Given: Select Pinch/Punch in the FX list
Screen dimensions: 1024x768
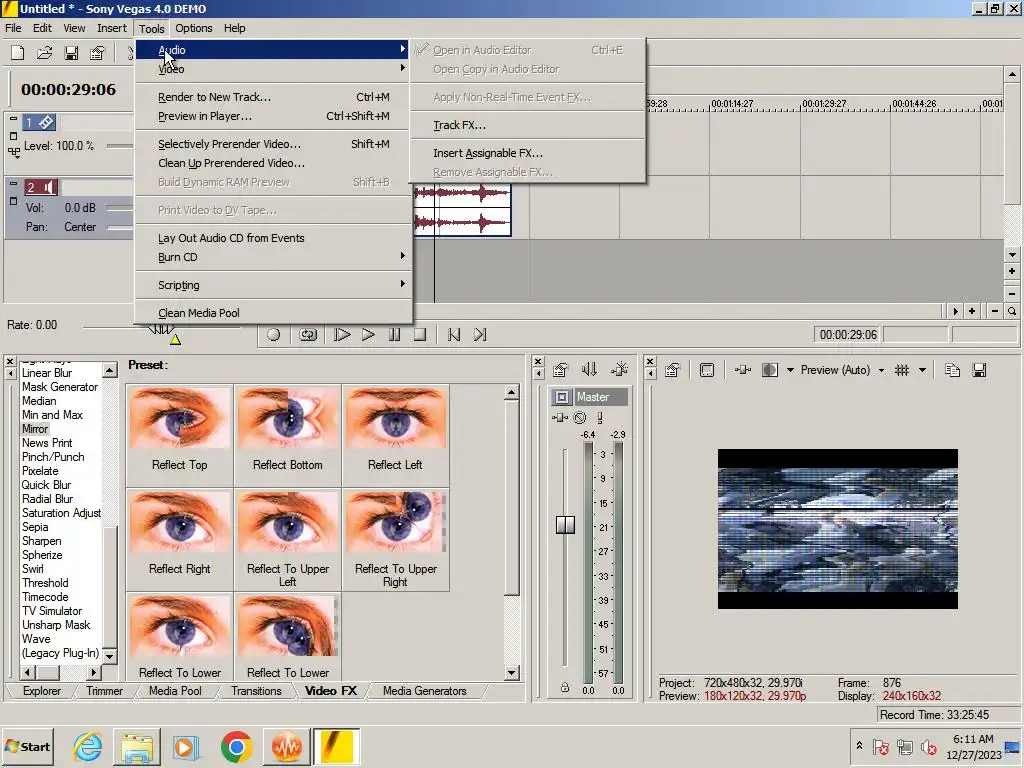Looking at the screenshot, I should pos(53,456).
